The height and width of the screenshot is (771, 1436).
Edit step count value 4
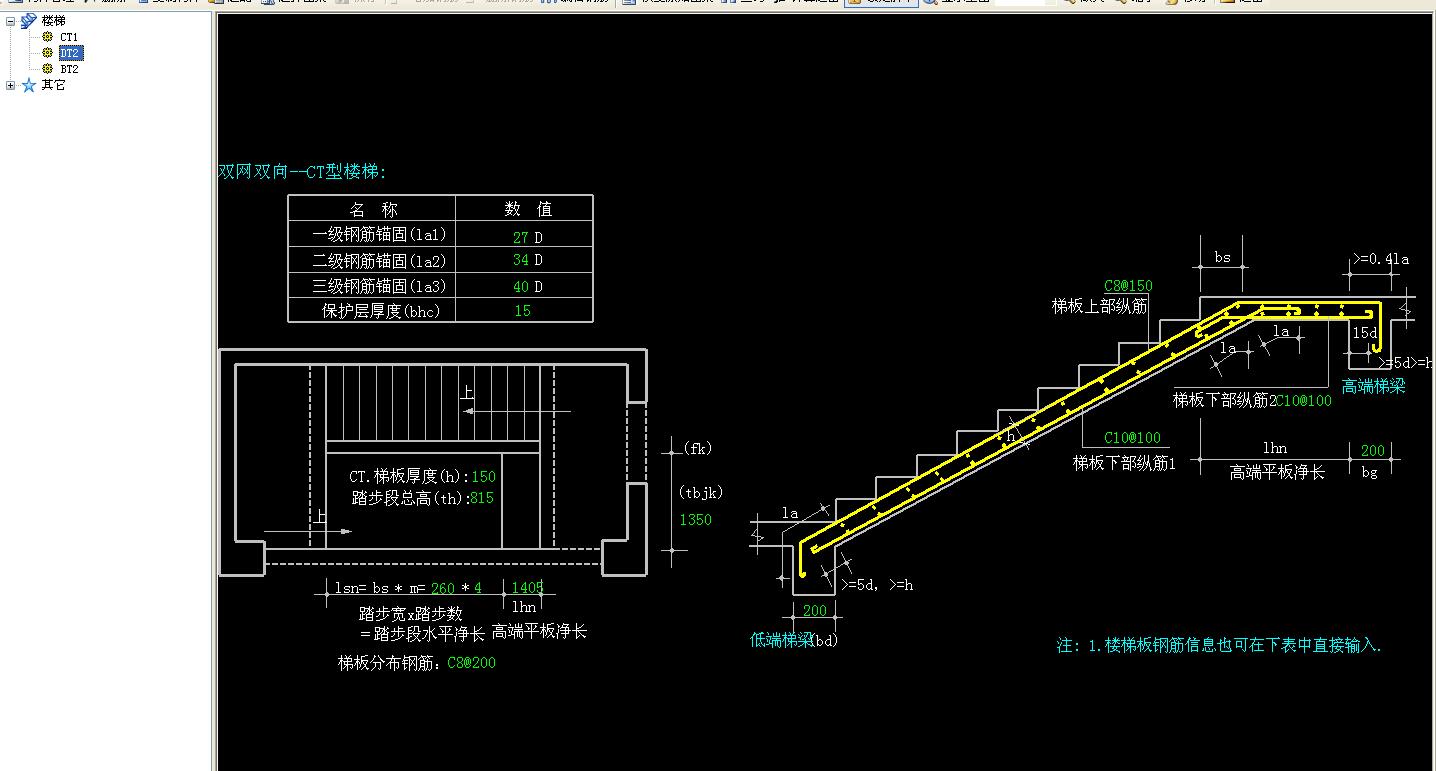click(x=478, y=588)
